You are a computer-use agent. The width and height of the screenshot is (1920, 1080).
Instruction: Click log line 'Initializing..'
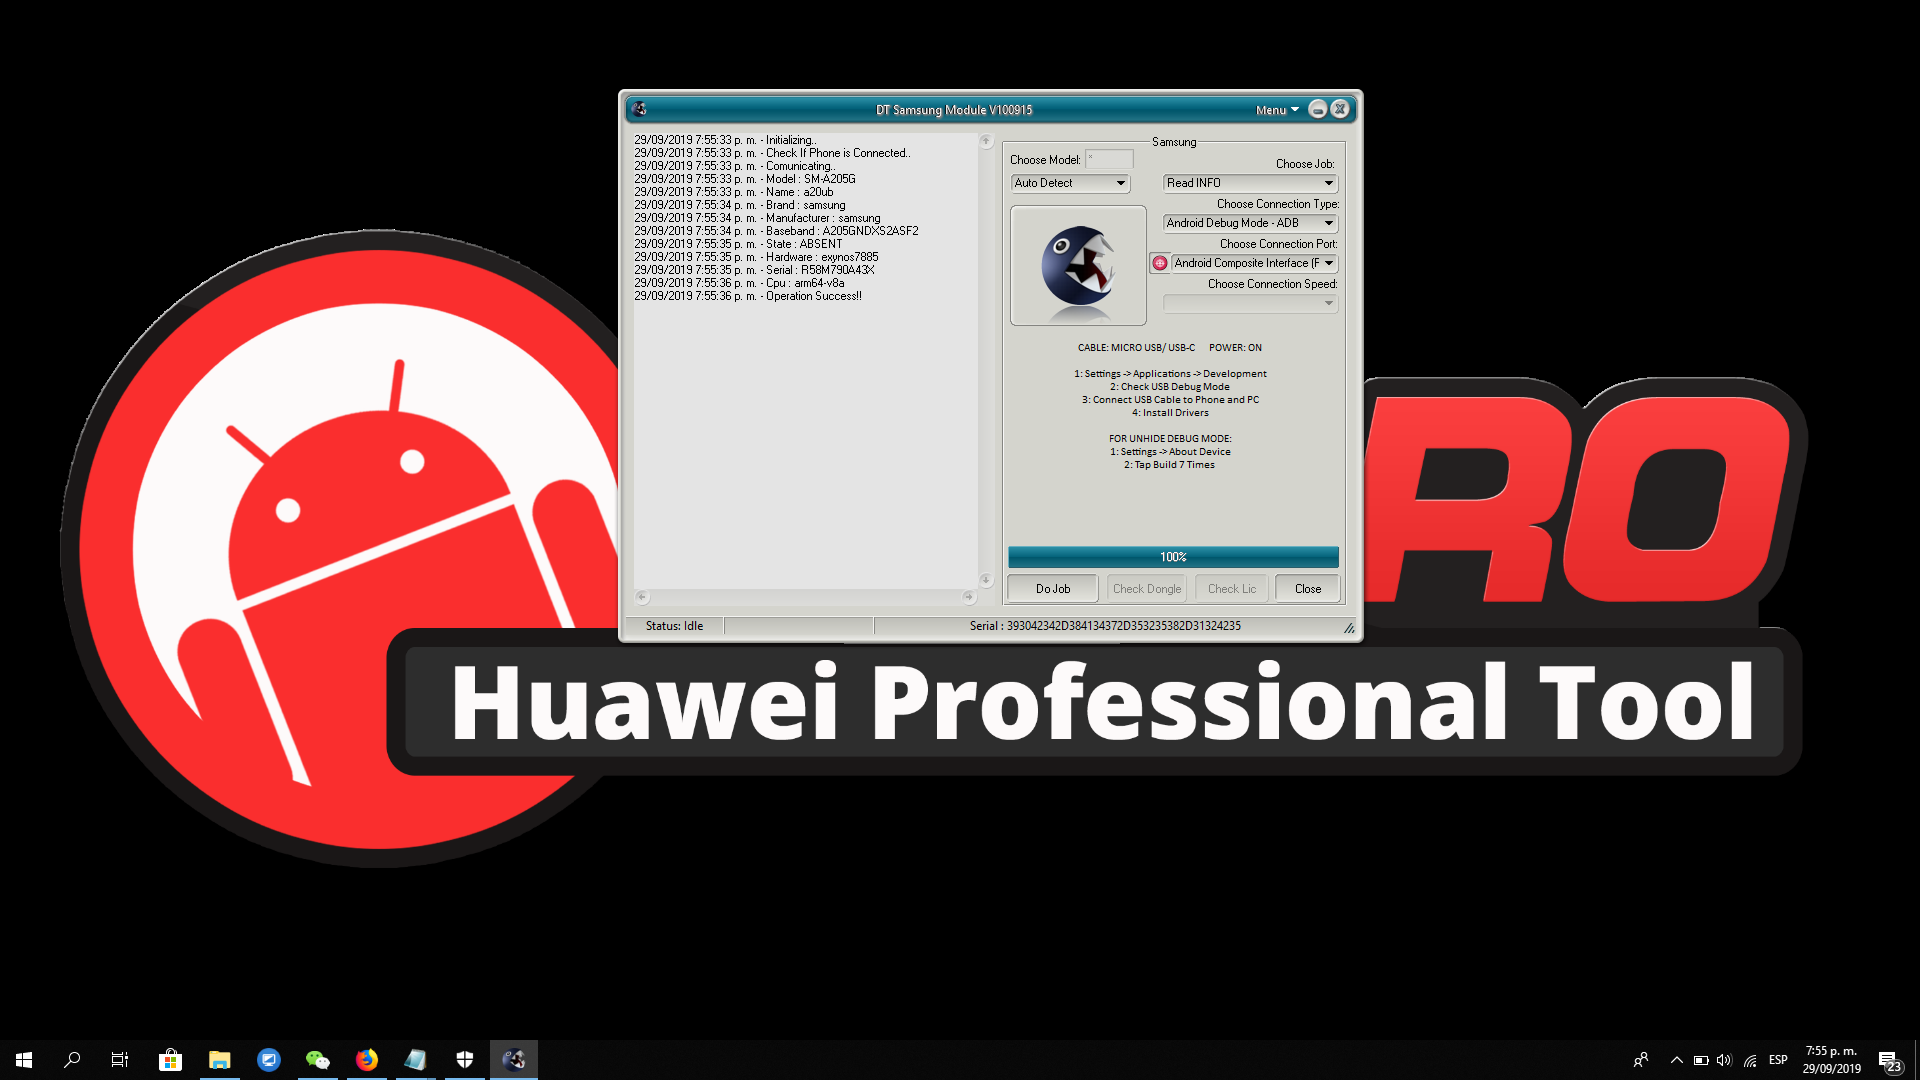(725, 140)
